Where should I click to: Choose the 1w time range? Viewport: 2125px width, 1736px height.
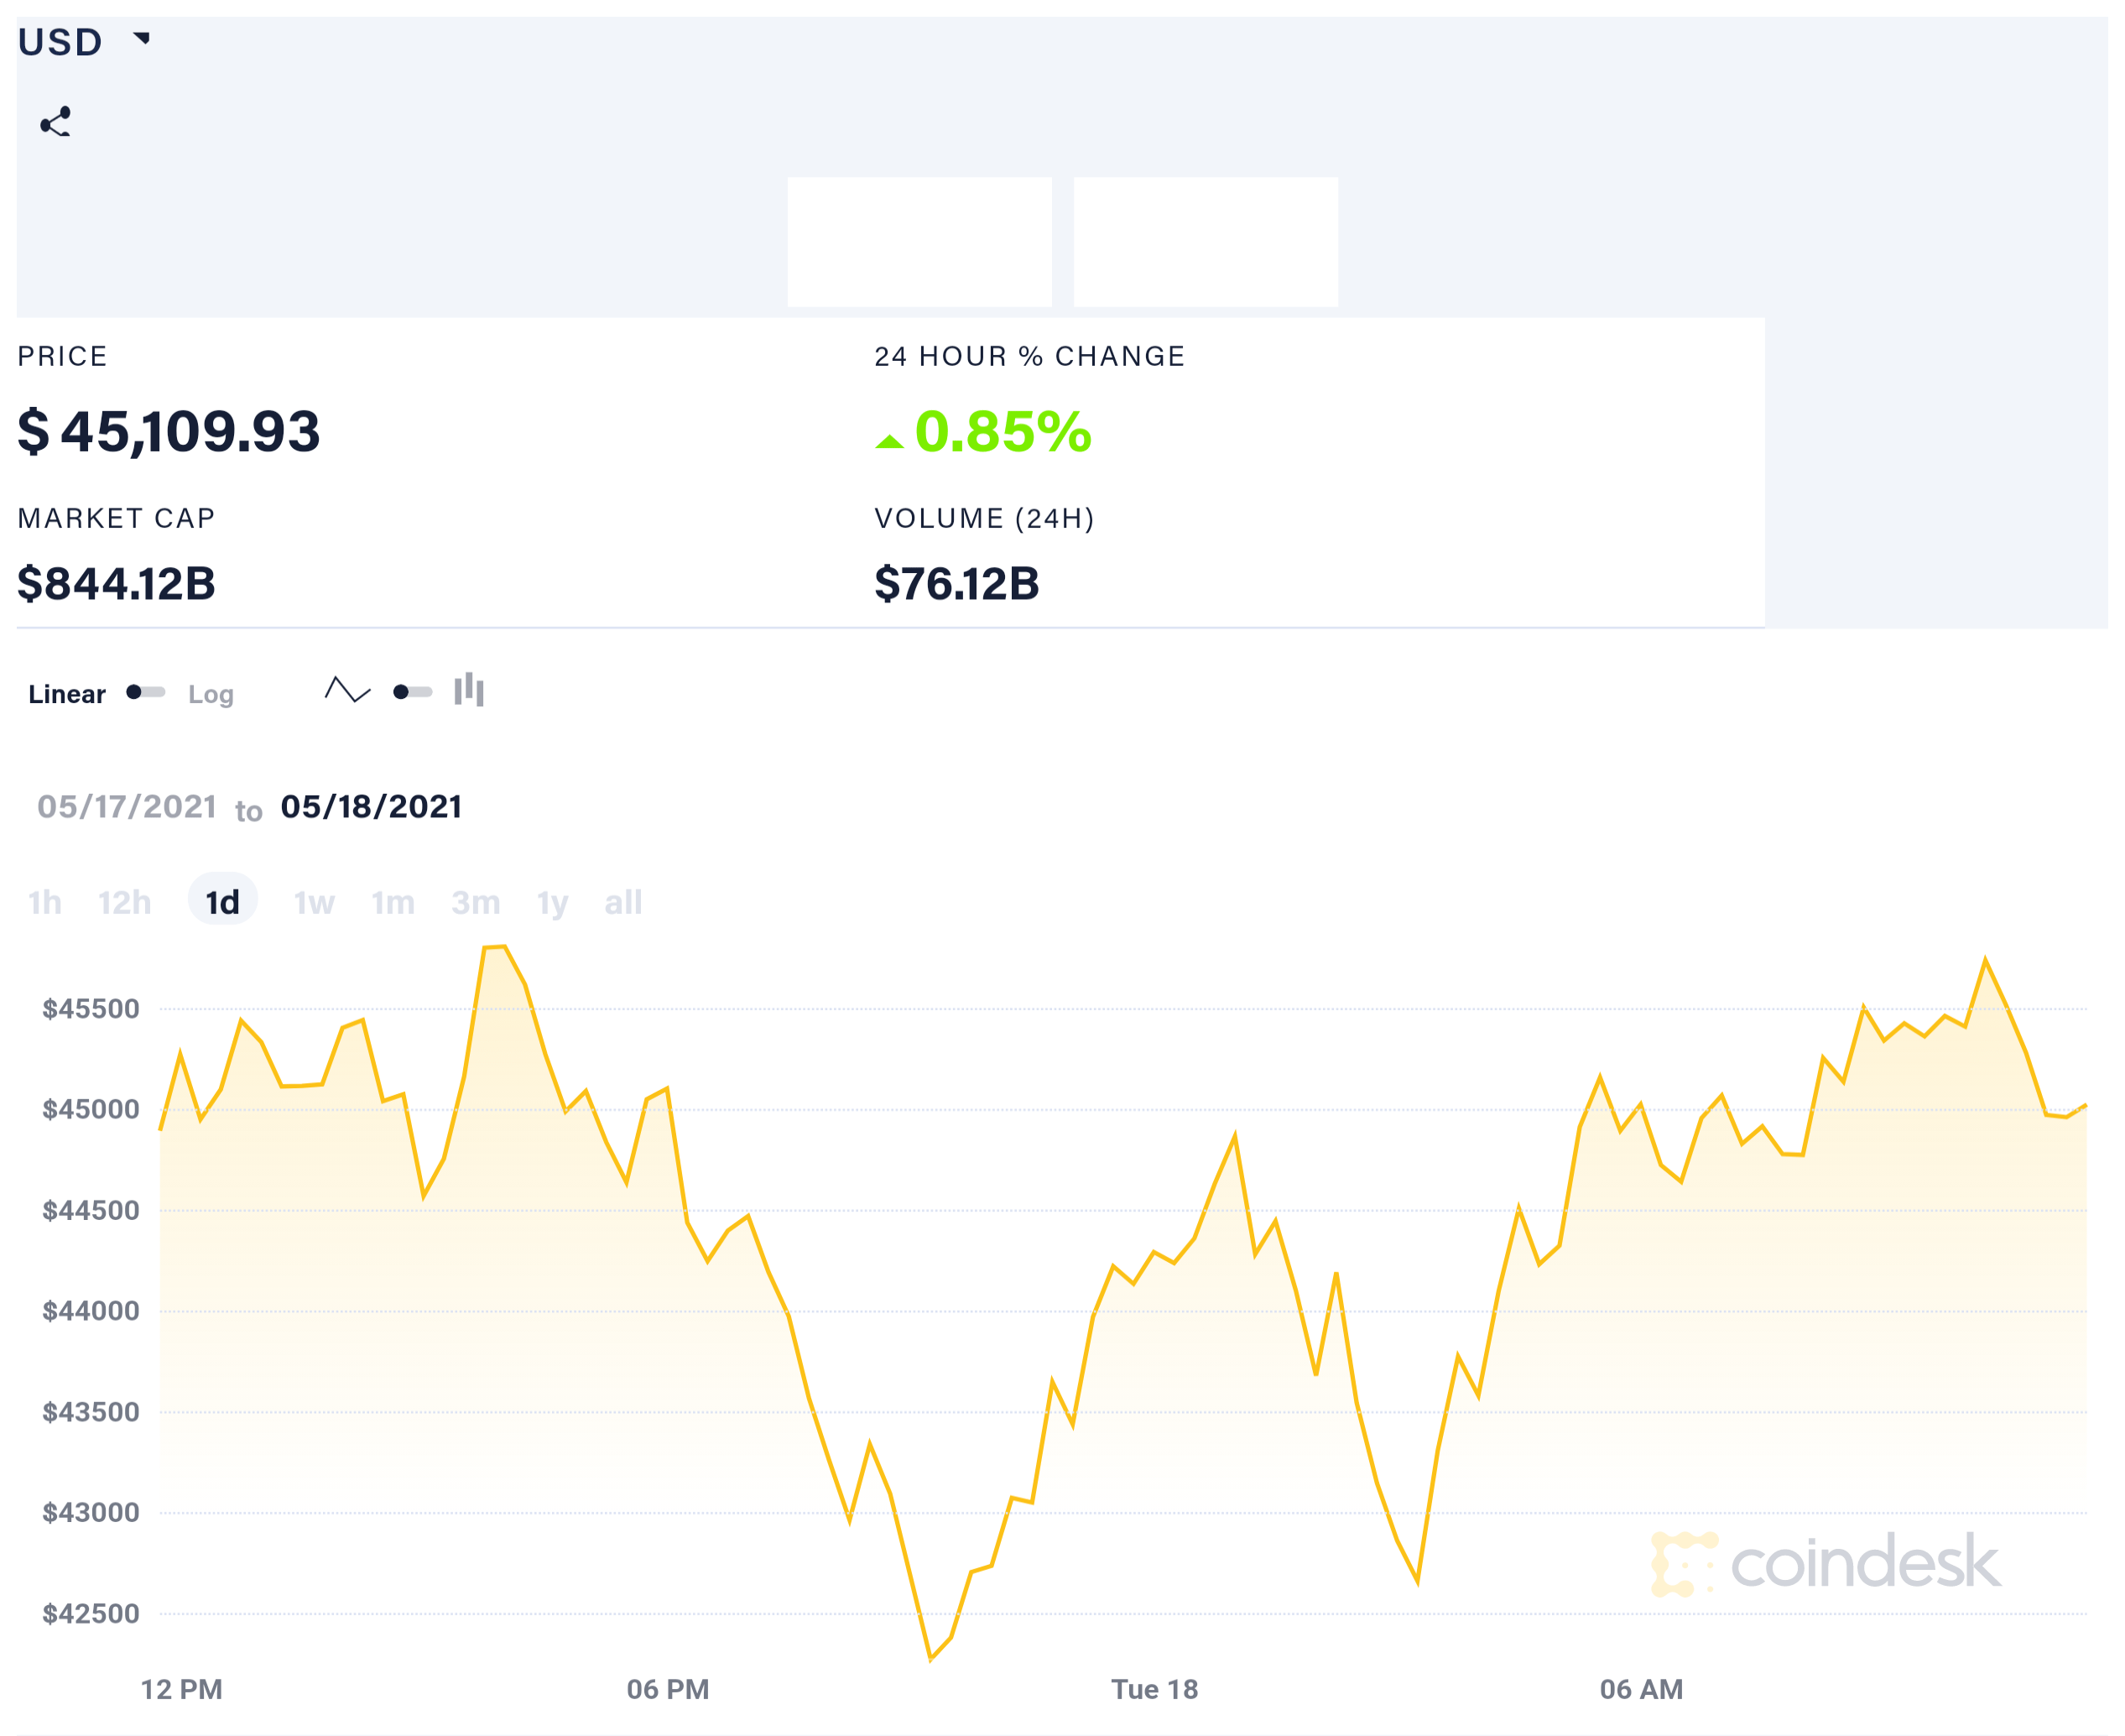pos(314,903)
